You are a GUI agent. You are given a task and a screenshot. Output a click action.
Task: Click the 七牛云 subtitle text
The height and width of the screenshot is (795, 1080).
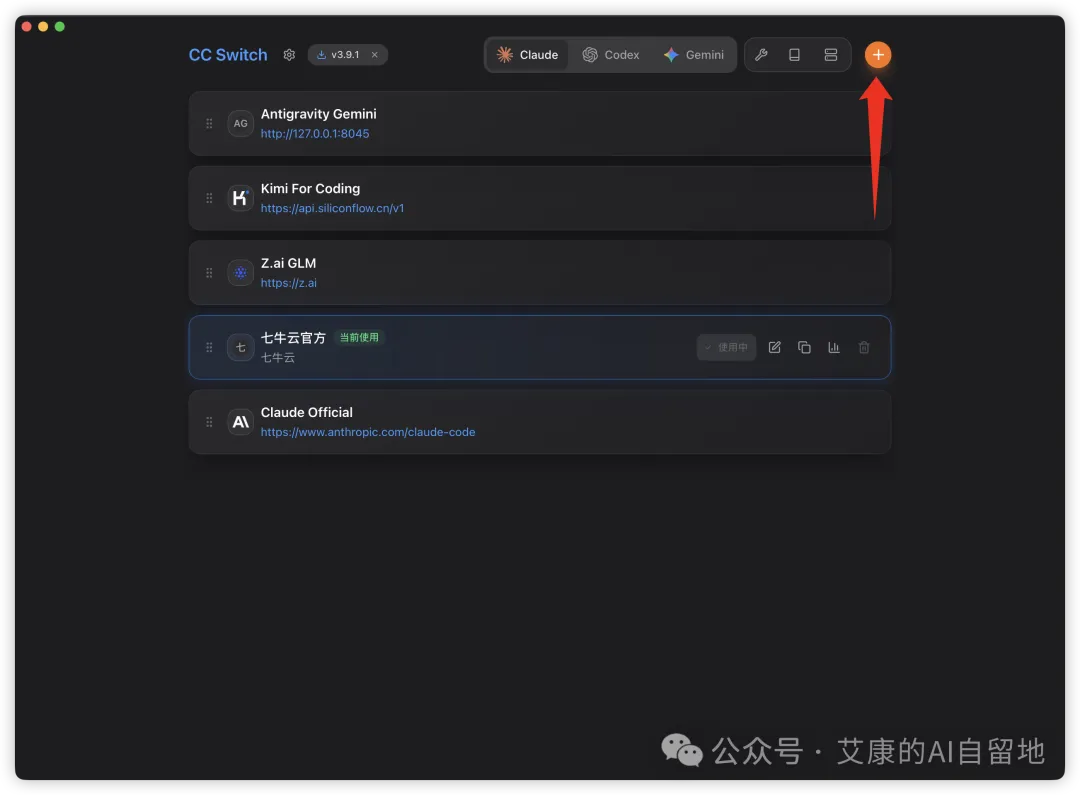click(278, 358)
